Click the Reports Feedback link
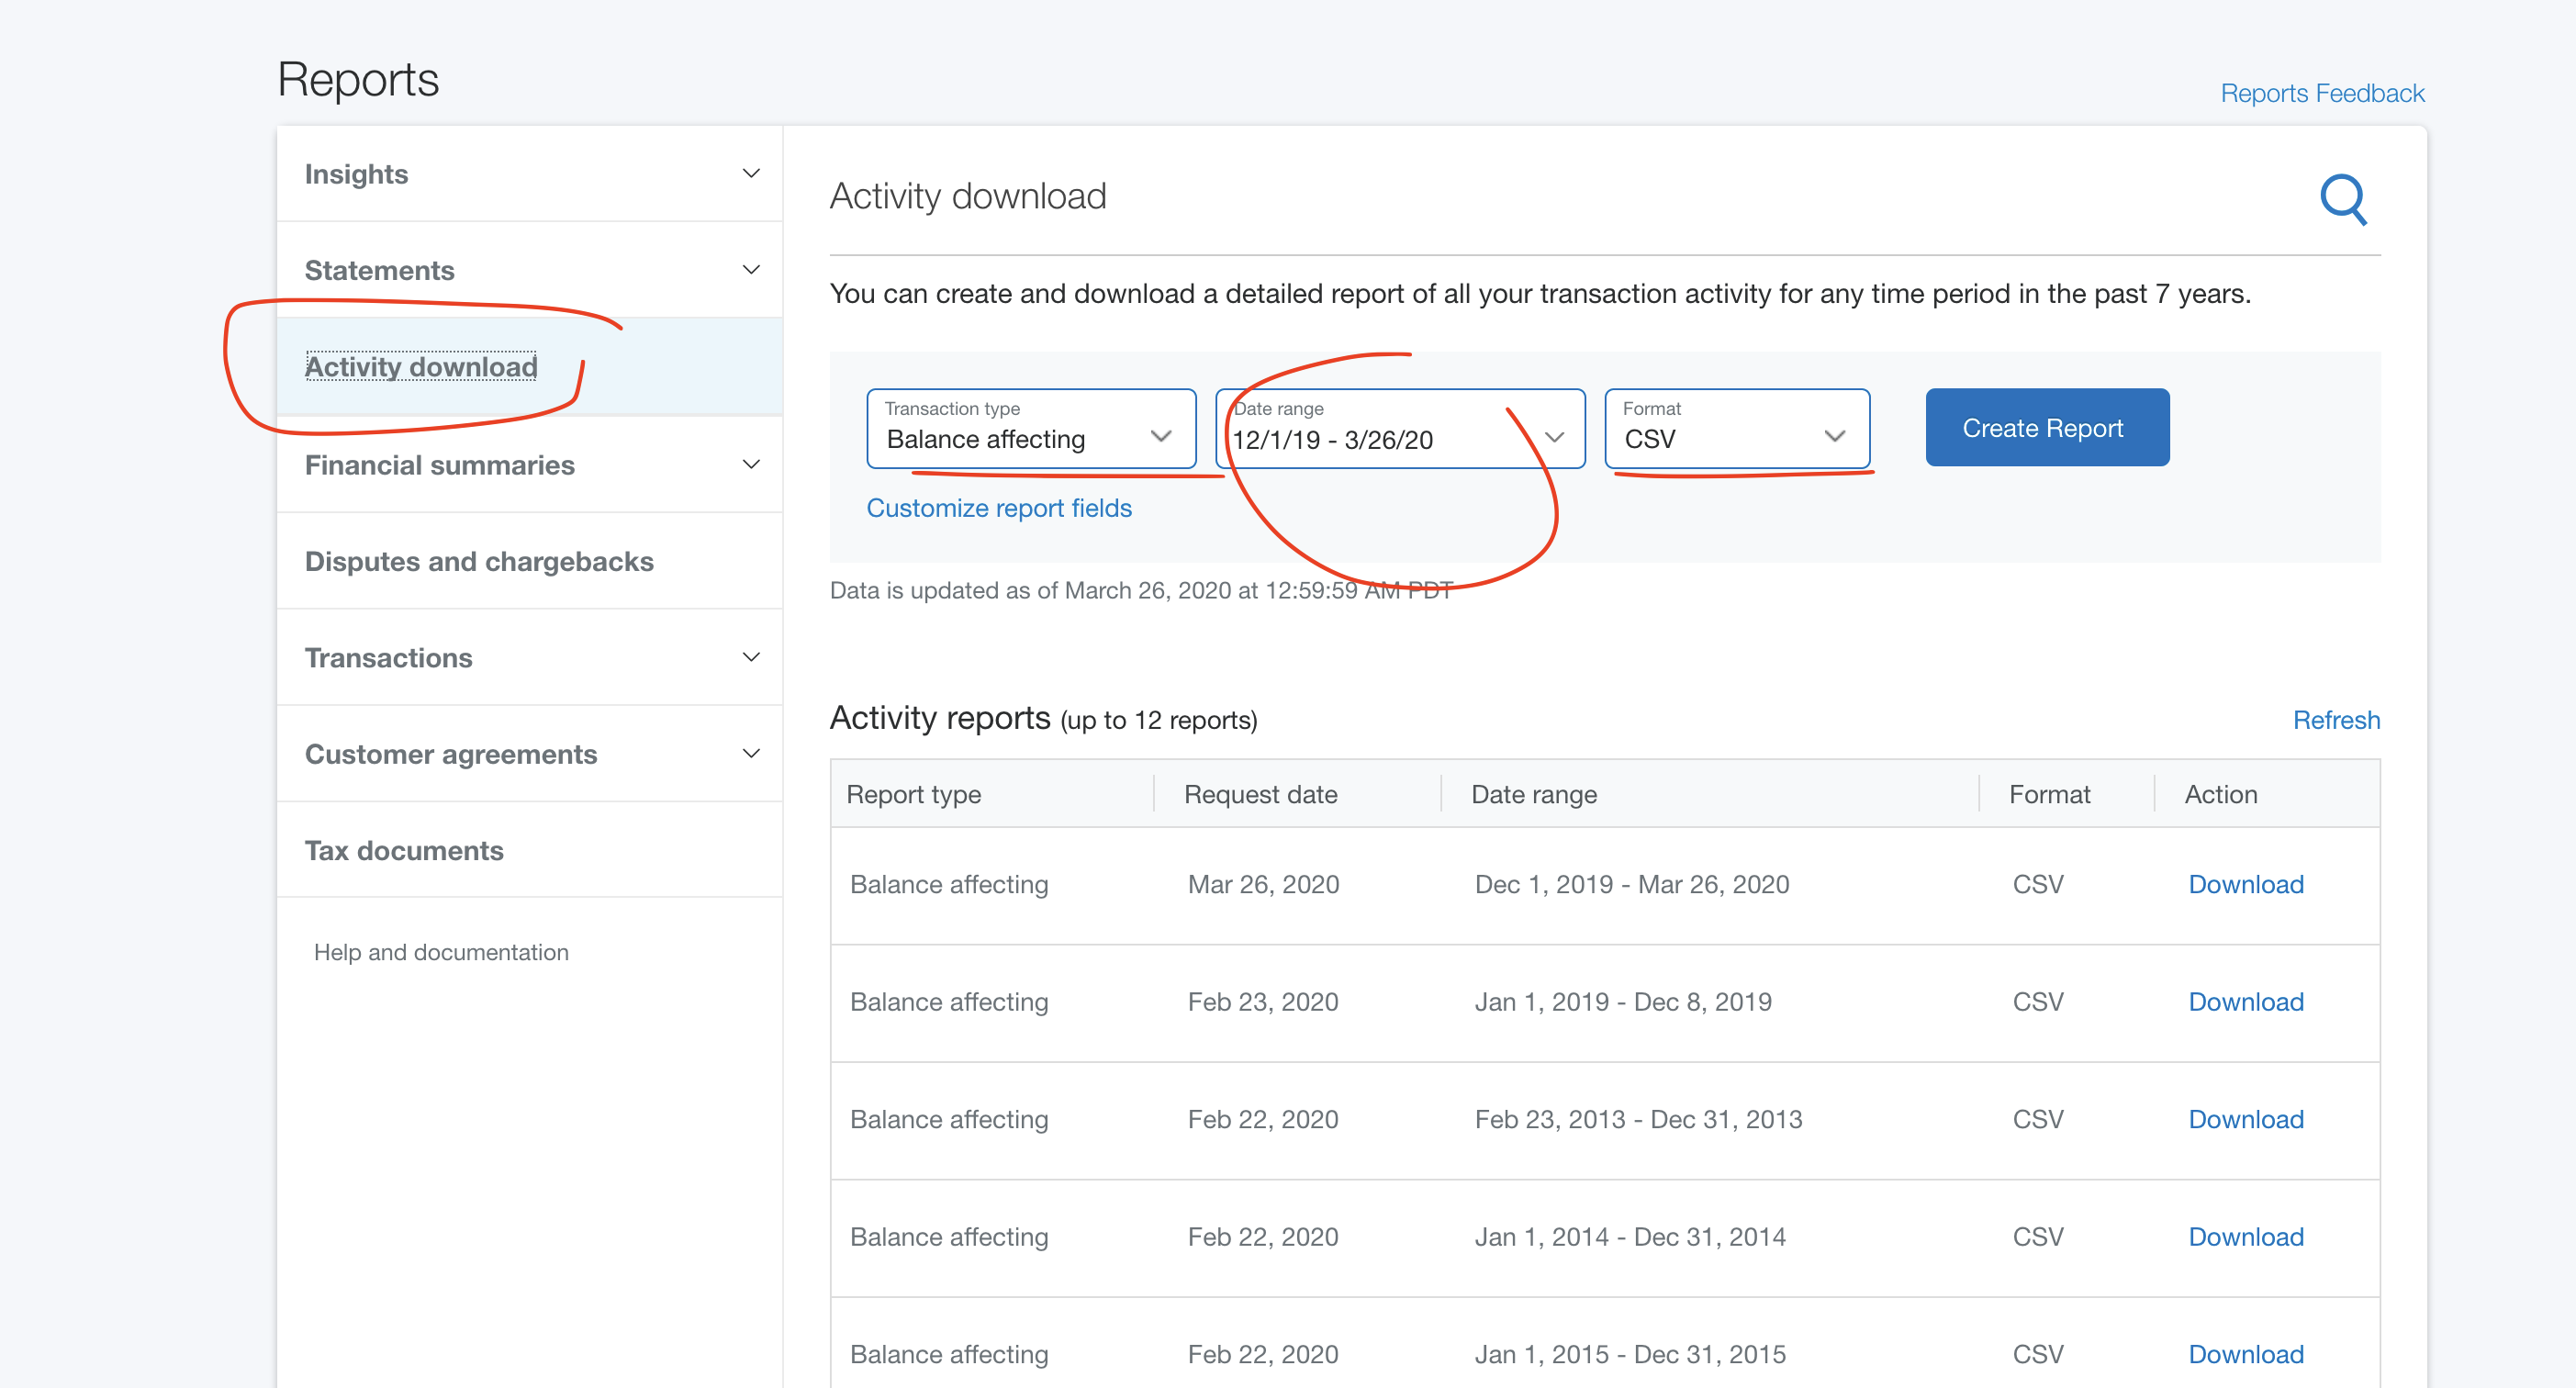The height and width of the screenshot is (1388, 2576). pyautogui.click(x=2321, y=93)
